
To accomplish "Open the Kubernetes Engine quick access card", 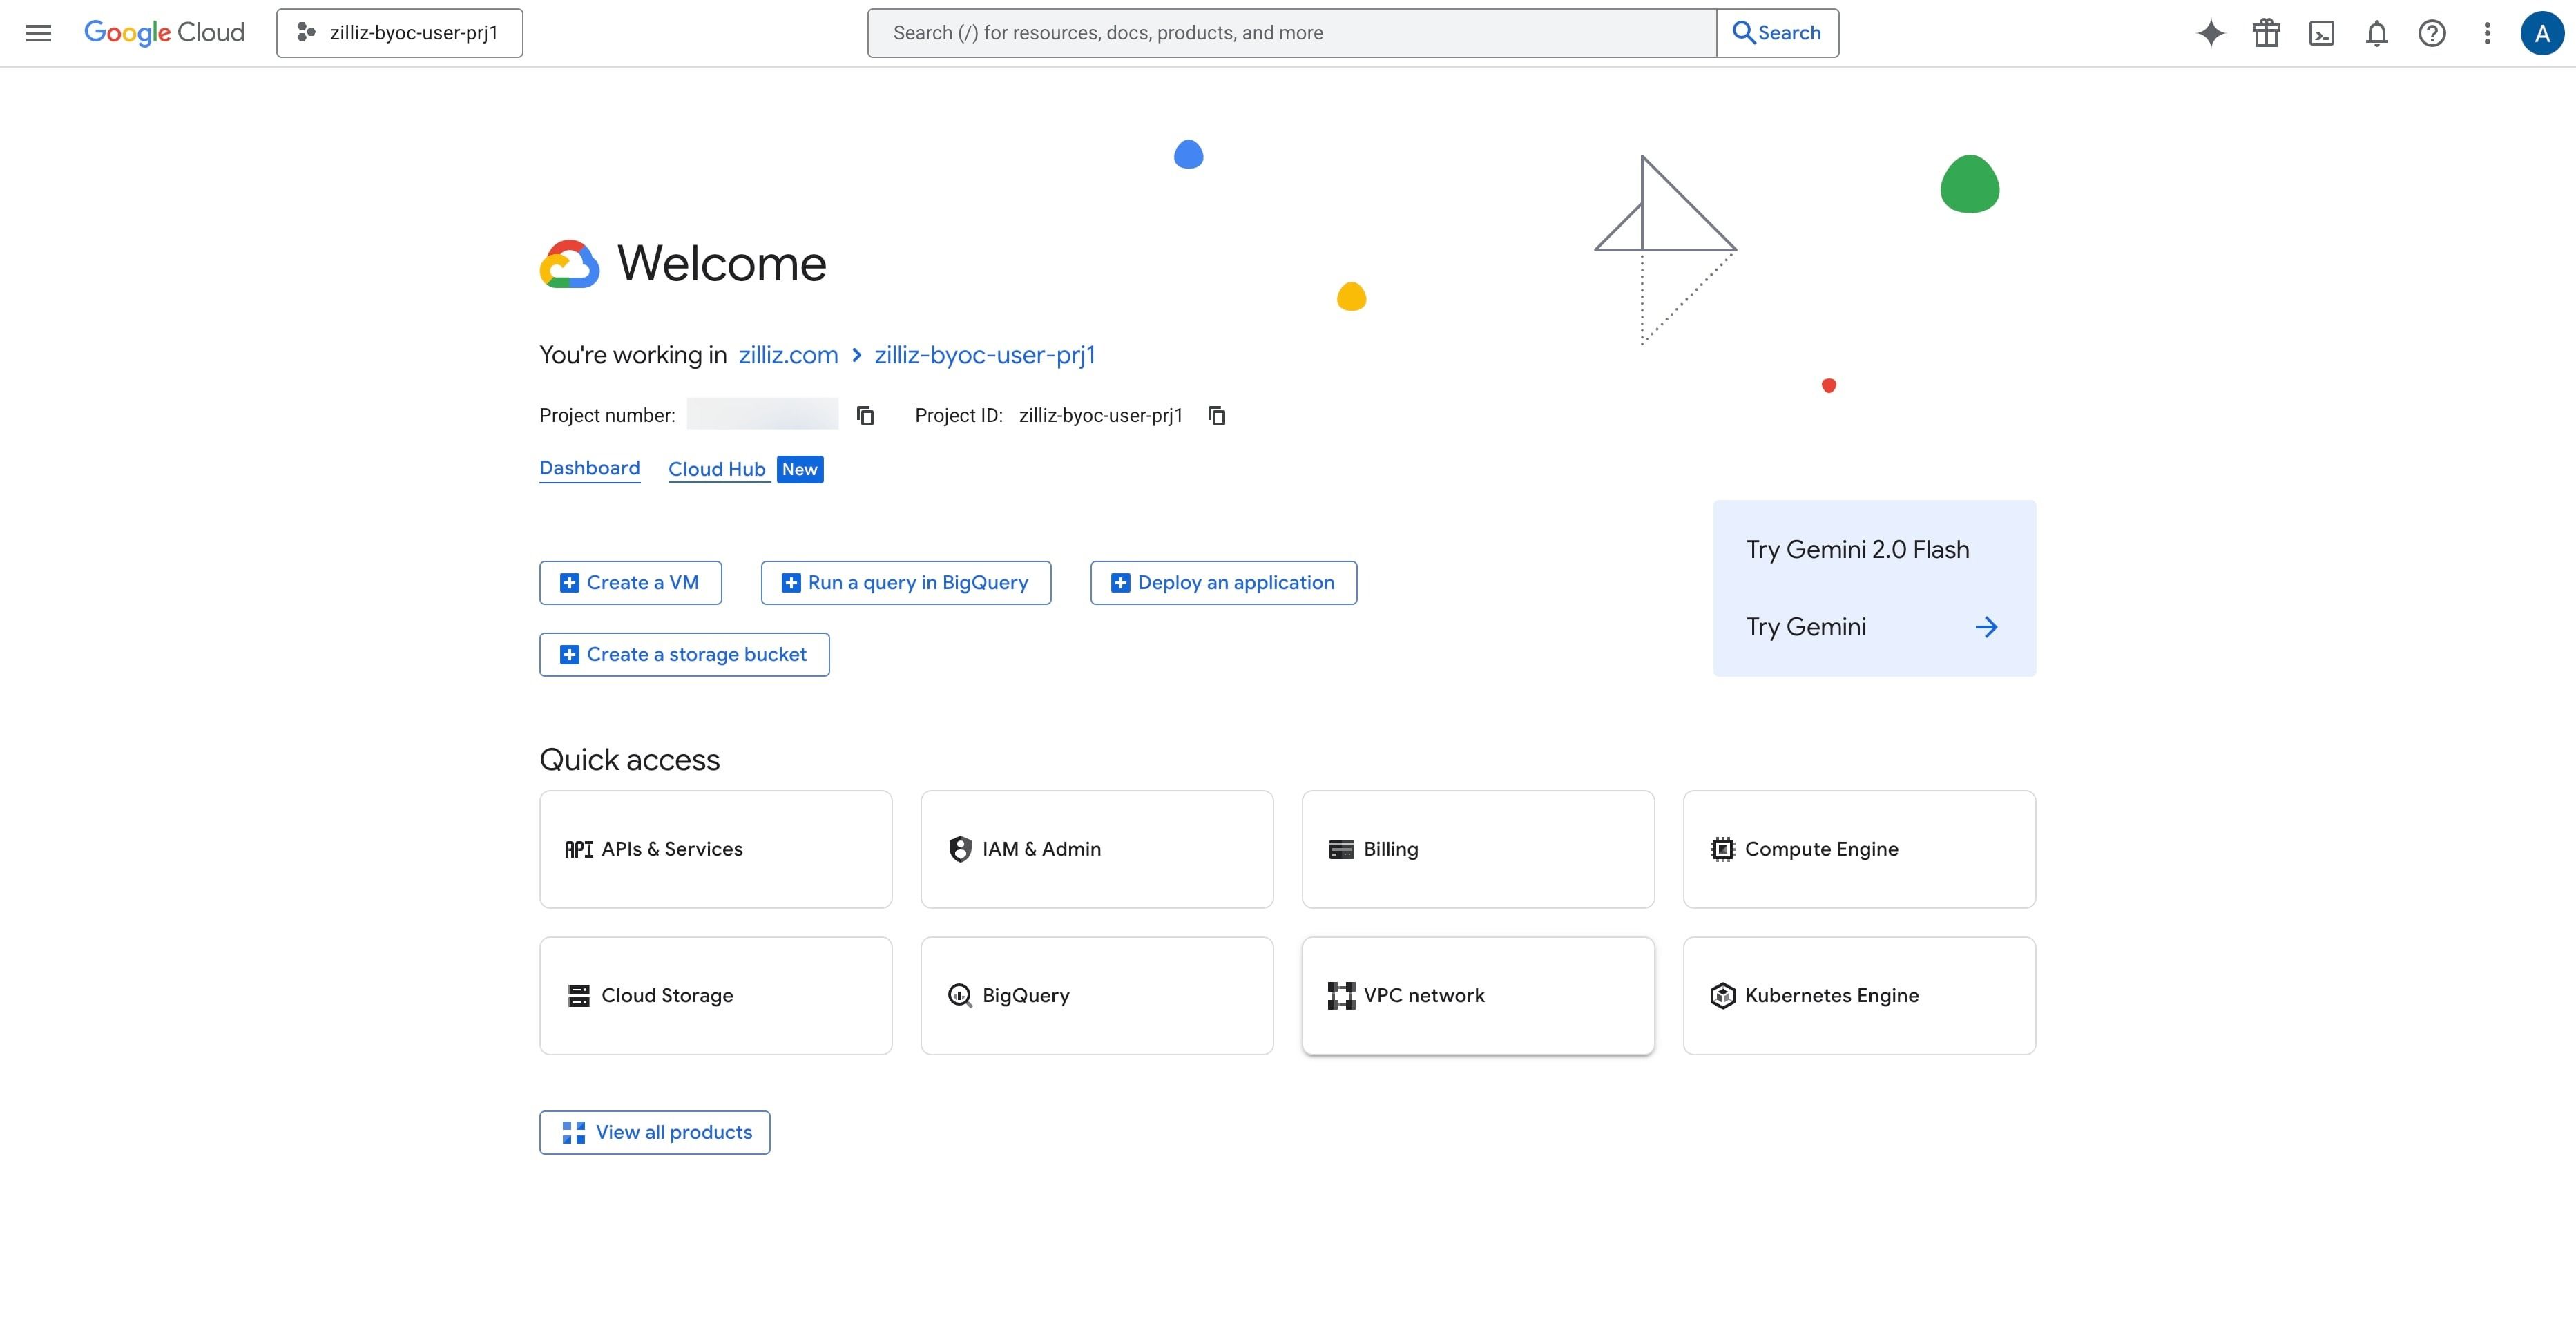I will click(1859, 995).
